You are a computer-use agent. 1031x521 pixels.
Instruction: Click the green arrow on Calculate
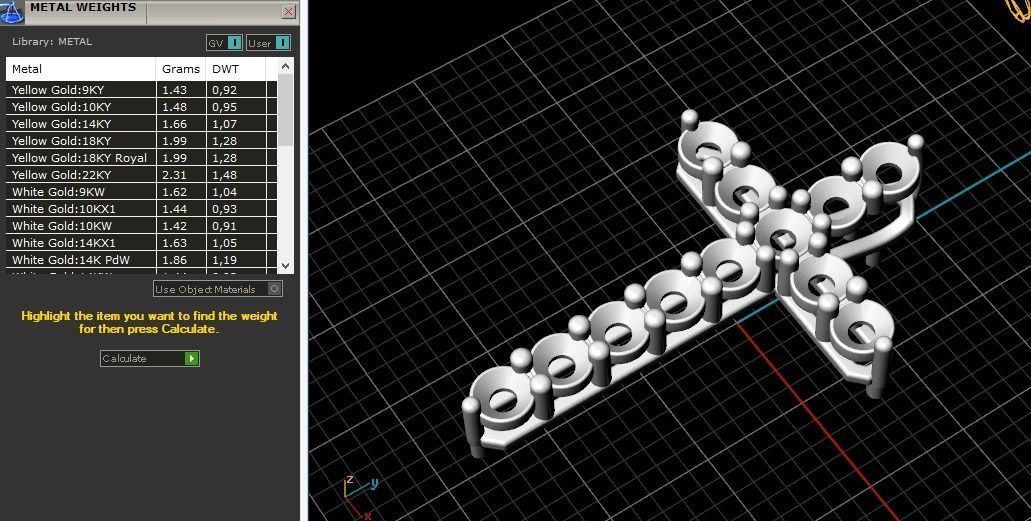(191, 359)
